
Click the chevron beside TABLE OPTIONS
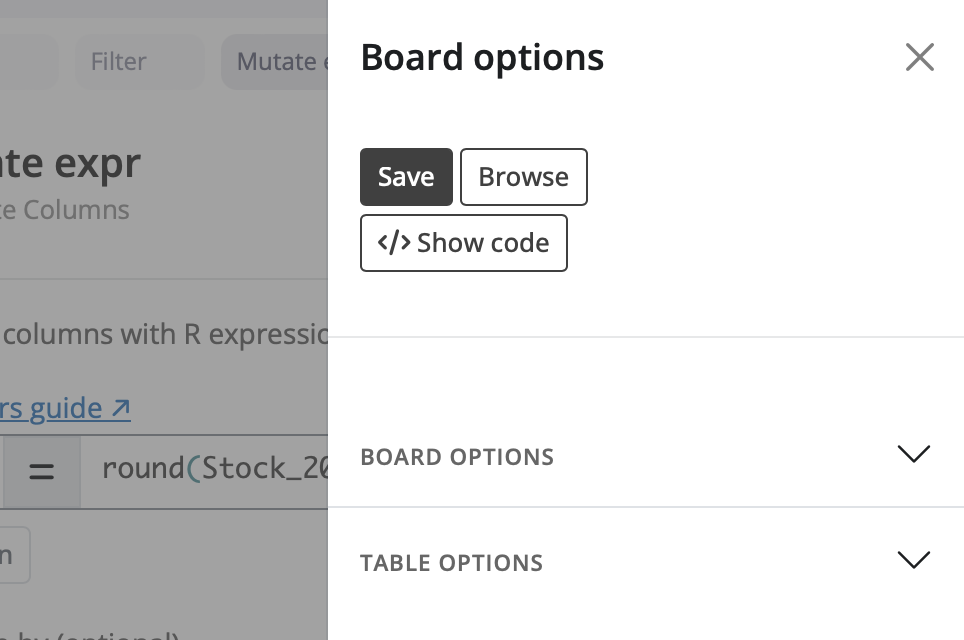pos(913,560)
